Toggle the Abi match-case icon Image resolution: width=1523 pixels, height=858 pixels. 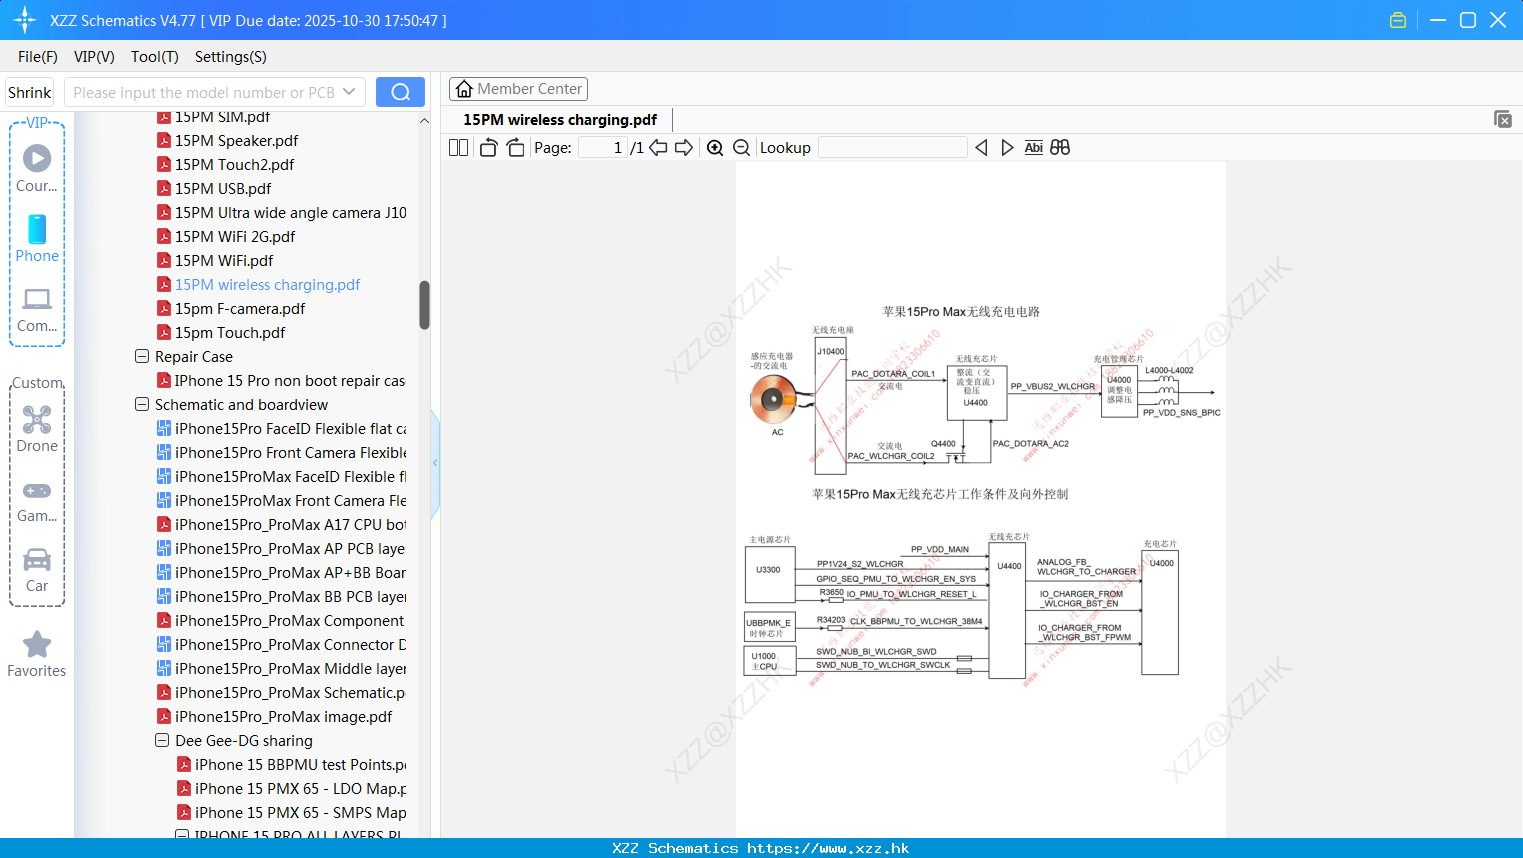[1034, 148]
